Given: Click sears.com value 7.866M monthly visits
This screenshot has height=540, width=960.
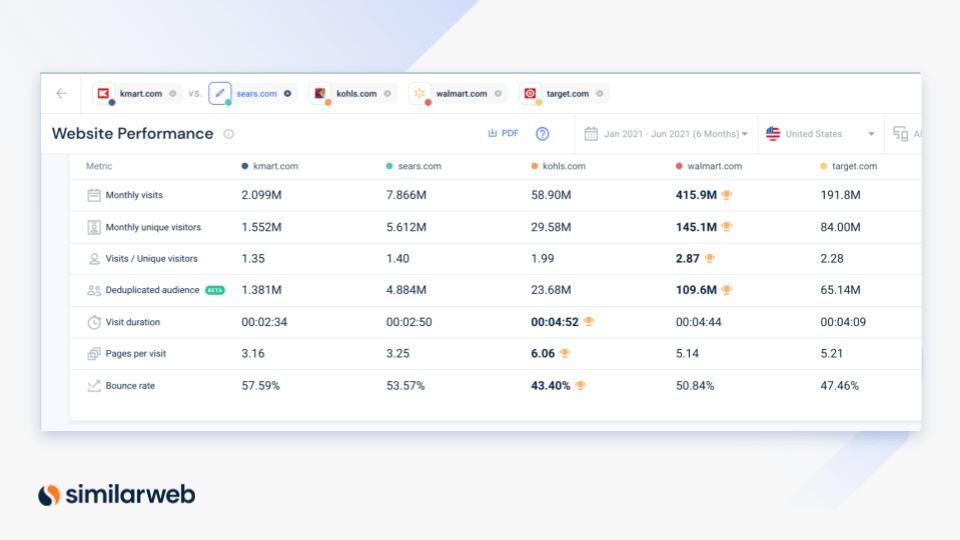Looking at the screenshot, I should pyautogui.click(x=406, y=195).
